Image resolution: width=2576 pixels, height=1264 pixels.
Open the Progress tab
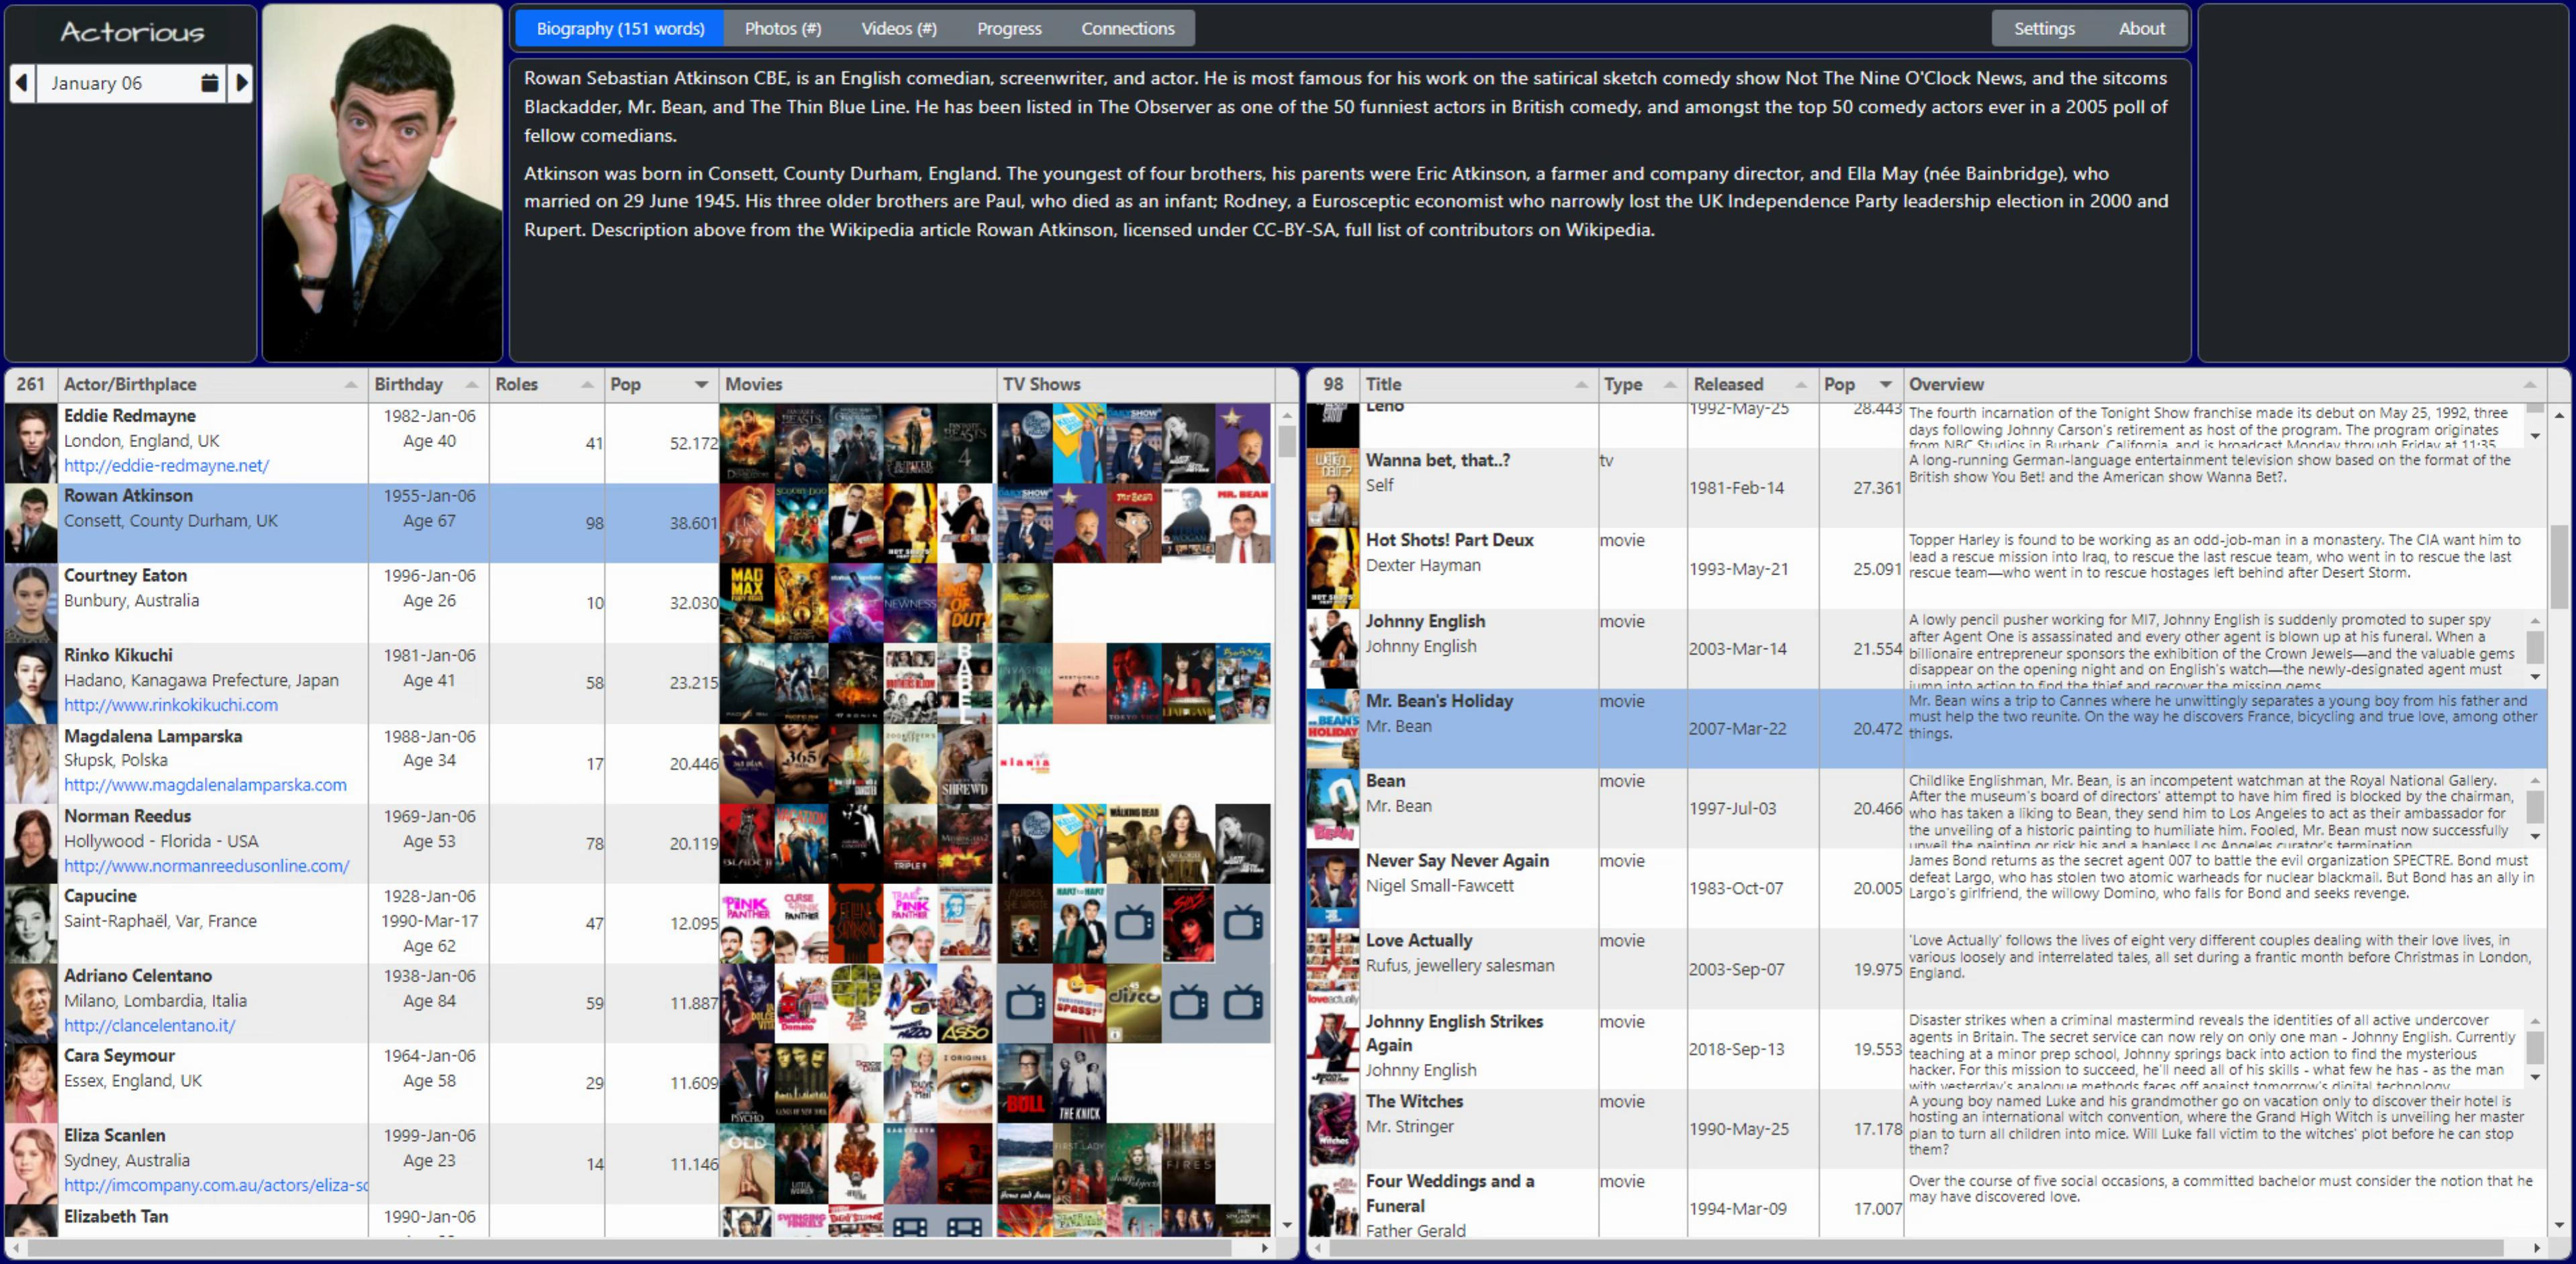point(1007,28)
